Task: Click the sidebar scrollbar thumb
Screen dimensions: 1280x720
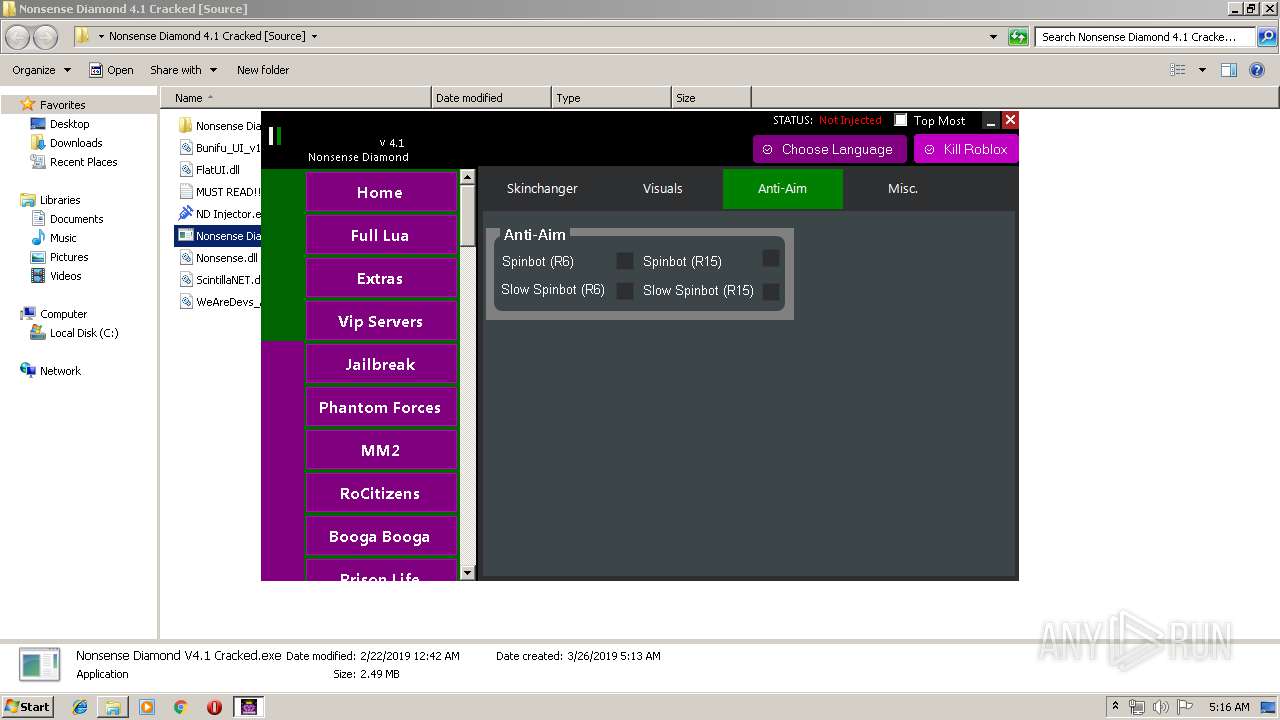Action: click(467, 215)
